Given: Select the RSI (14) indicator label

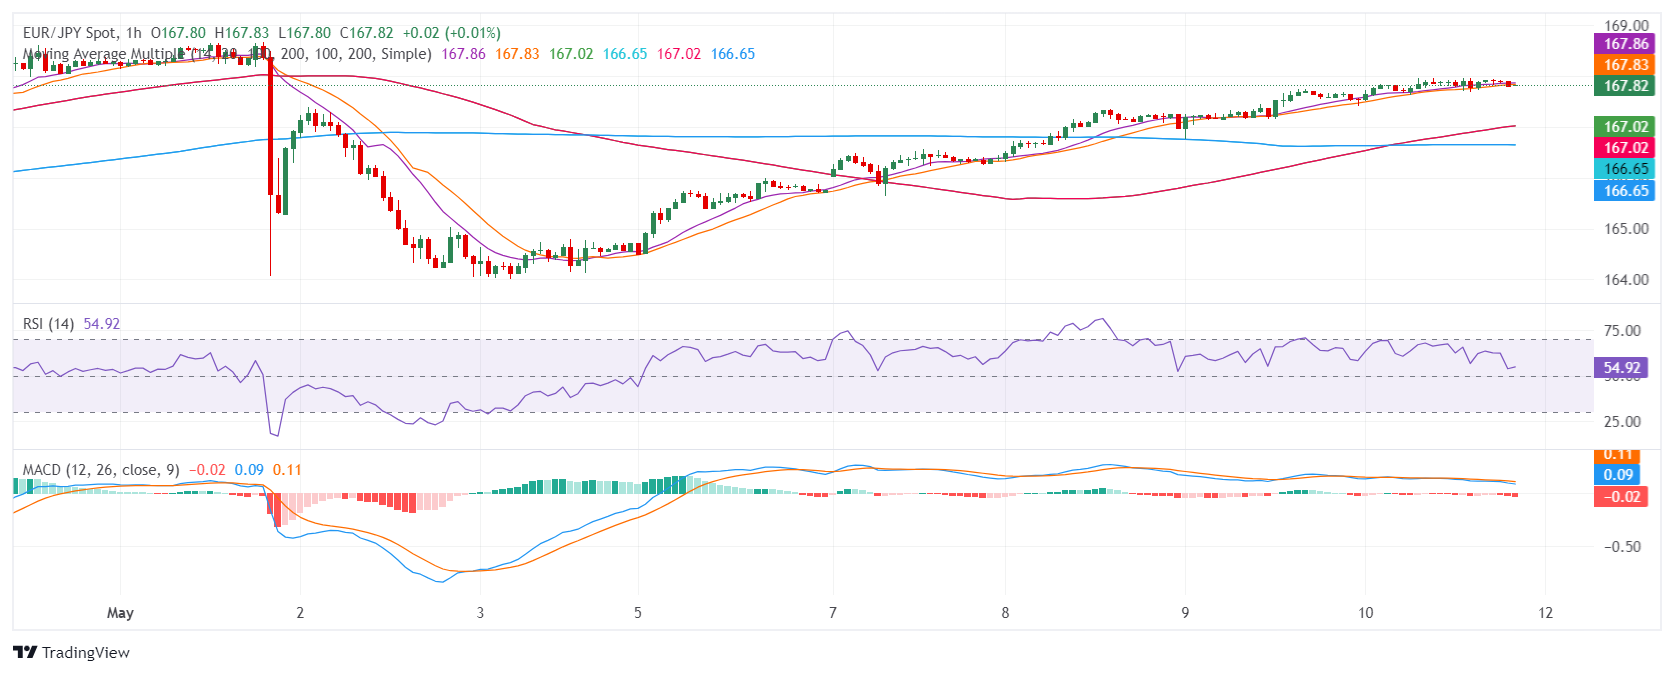Looking at the screenshot, I should click(x=48, y=323).
